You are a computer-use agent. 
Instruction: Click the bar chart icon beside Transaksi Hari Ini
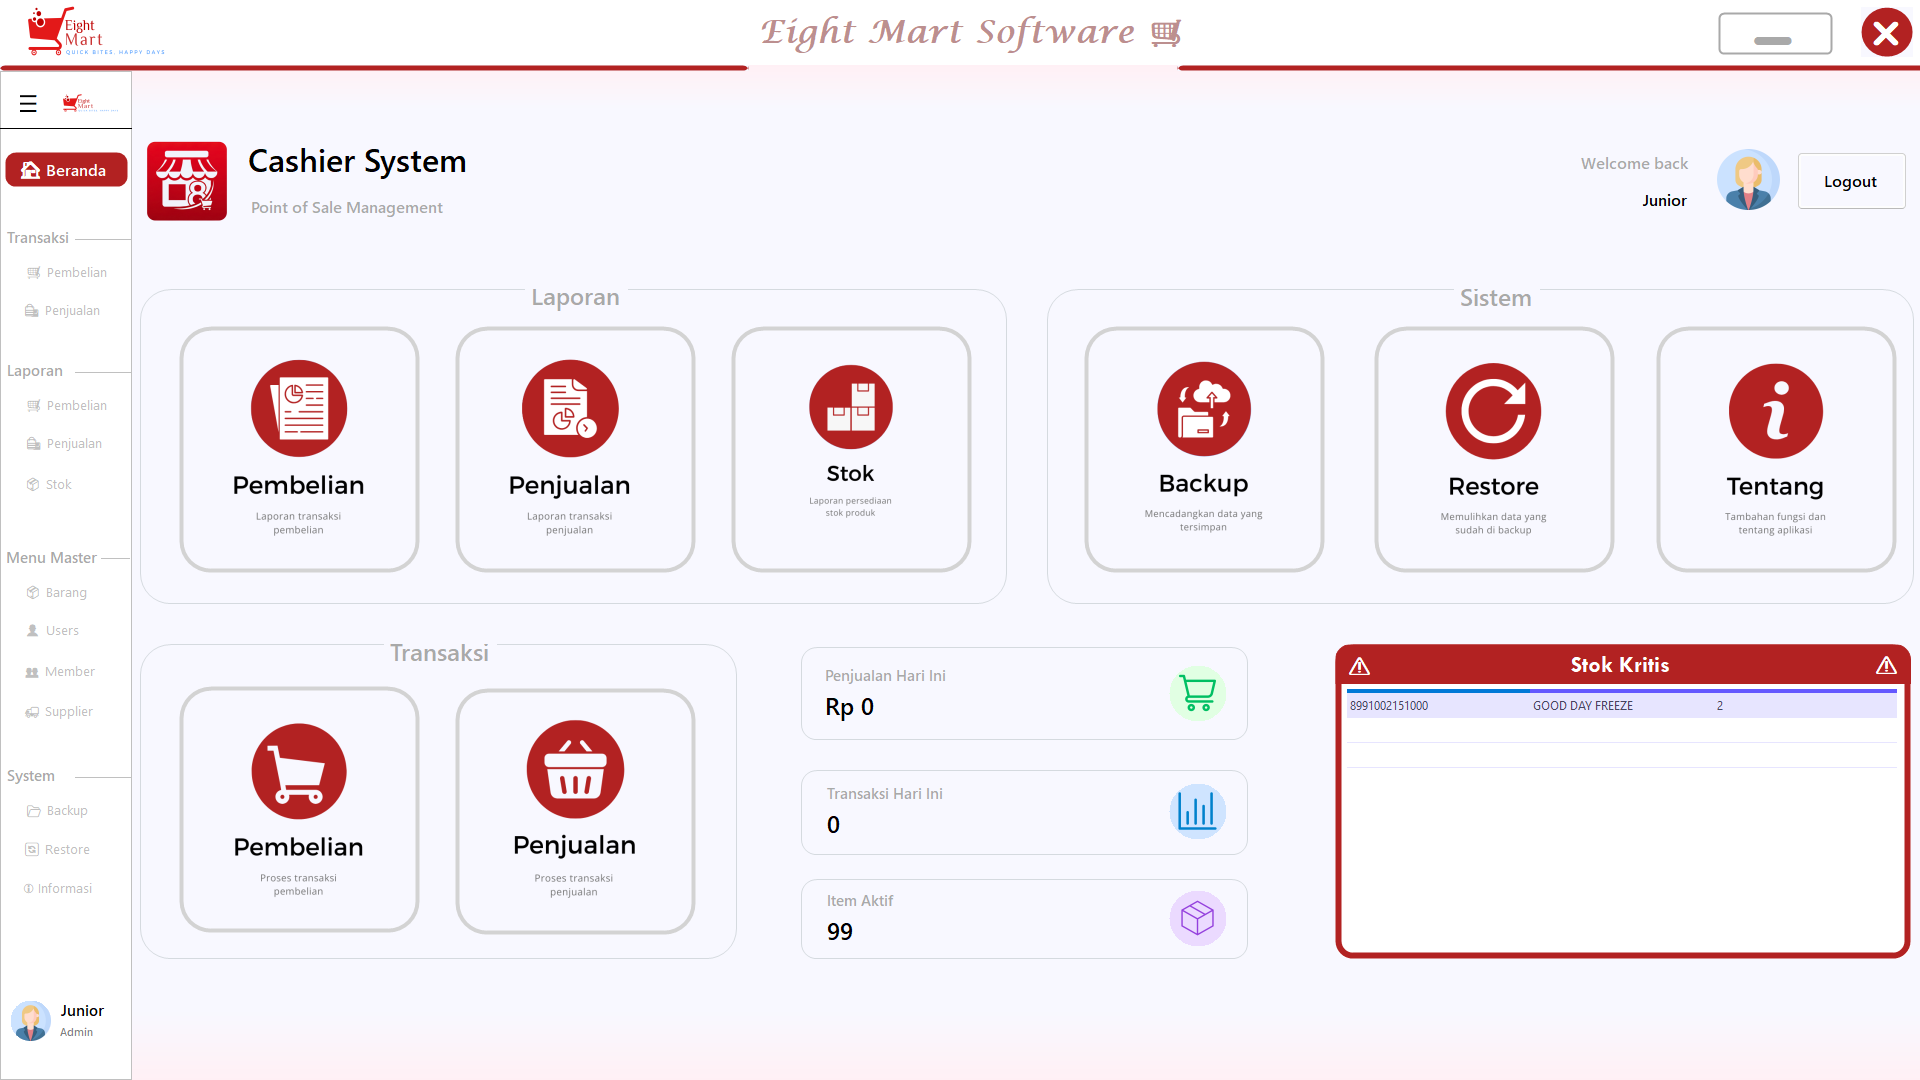[1197, 811]
